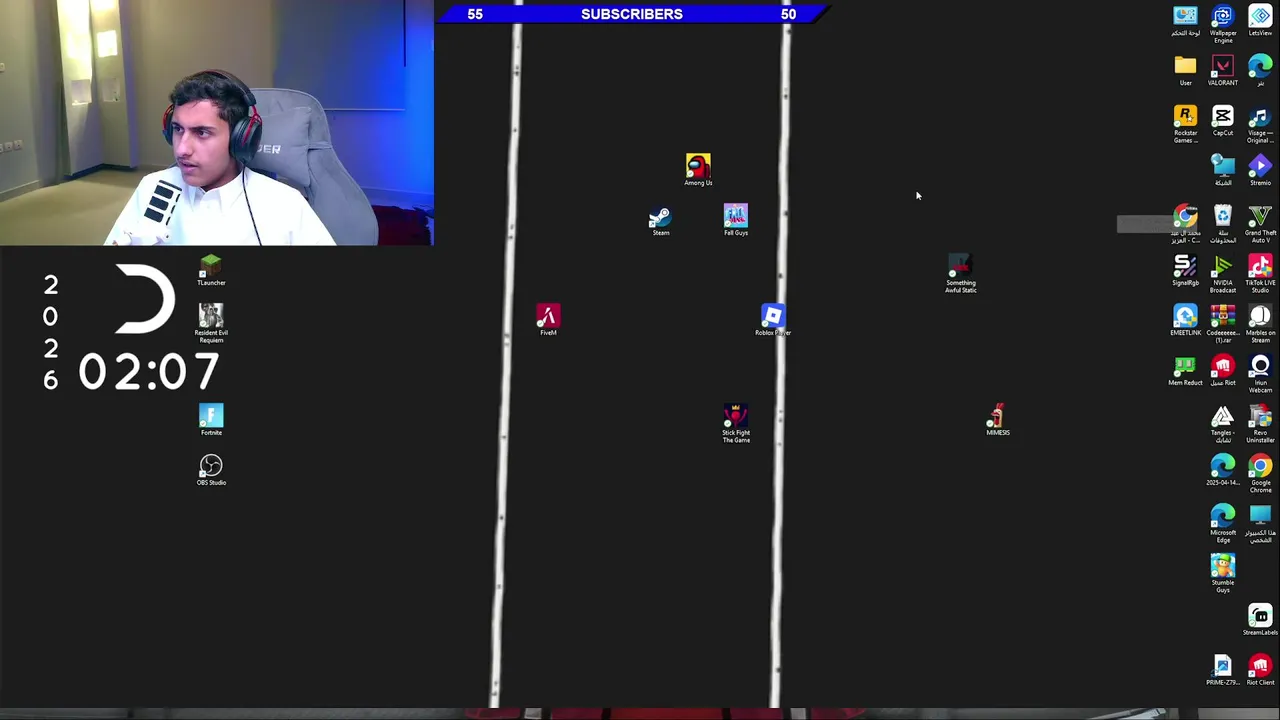Launch the VALORANT shortcut
1280x720 pixels.
pos(1222,70)
